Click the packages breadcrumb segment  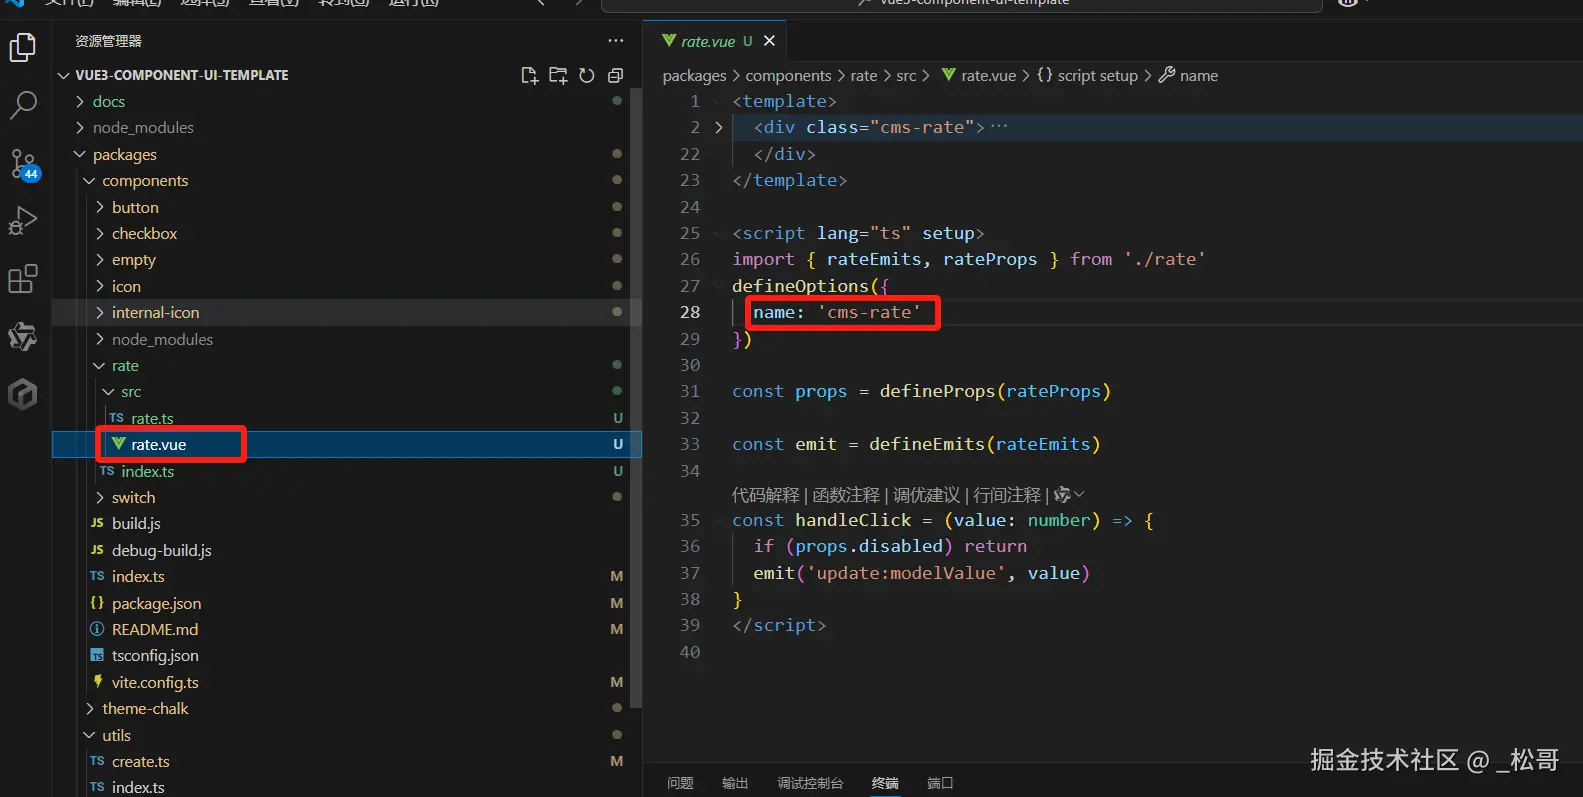pos(694,76)
